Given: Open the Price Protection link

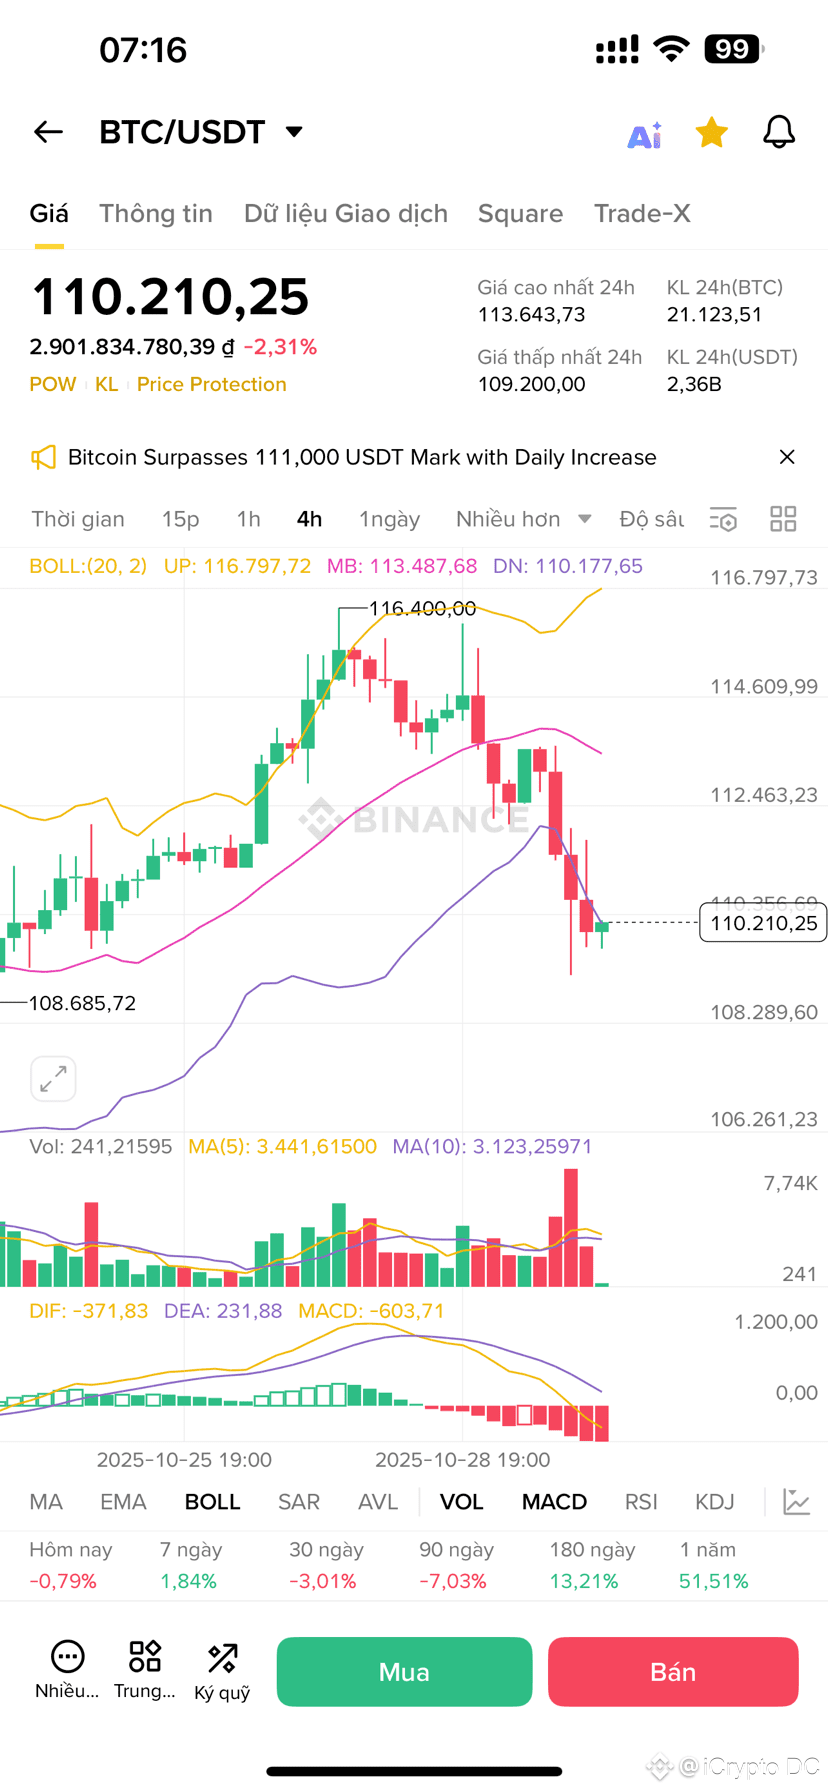Looking at the screenshot, I should tap(212, 384).
